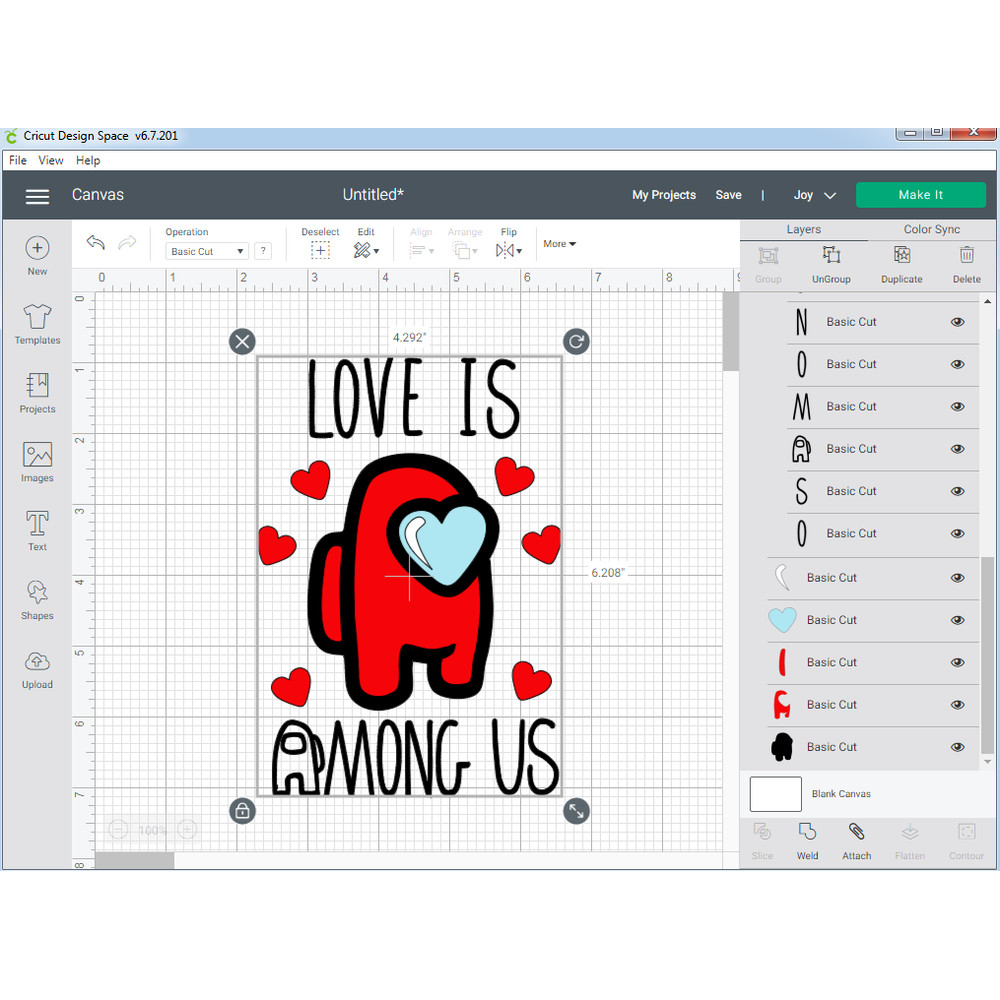Switch to the Color Sync tab
The image size is (1000, 1000).
pyautogui.click(x=932, y=229)
